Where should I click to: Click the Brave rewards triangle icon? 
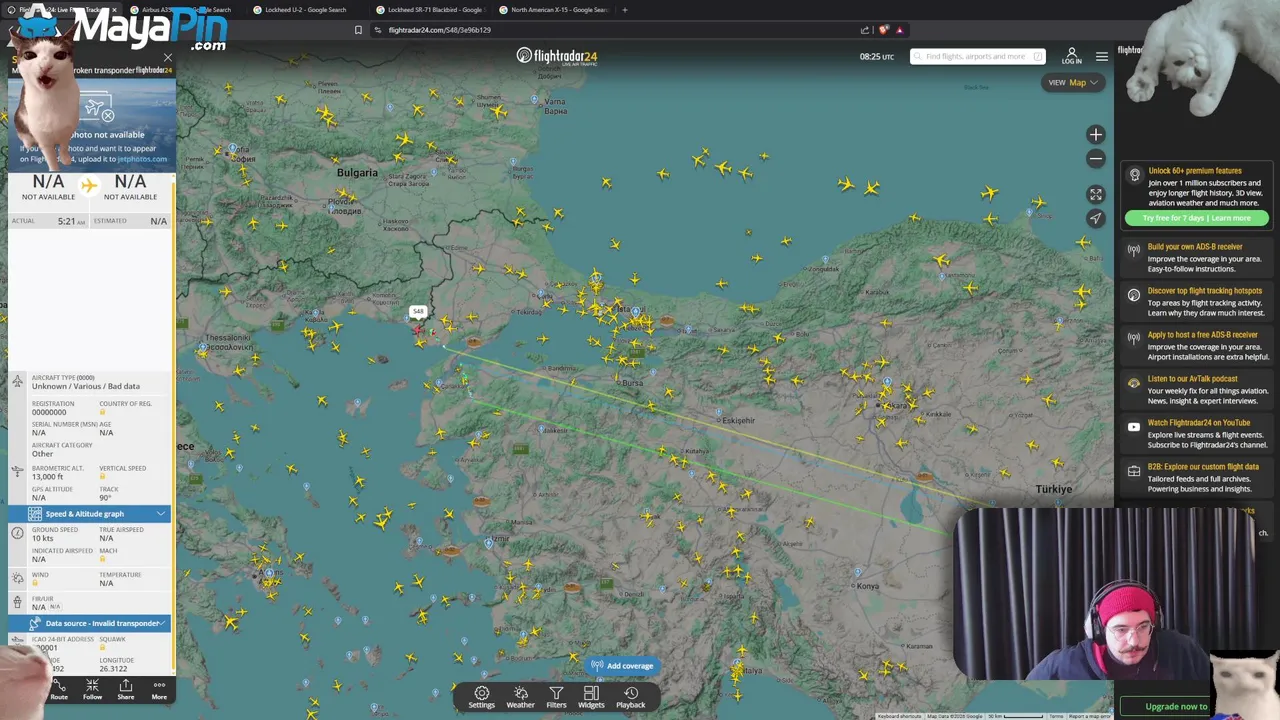pos(899,30)
